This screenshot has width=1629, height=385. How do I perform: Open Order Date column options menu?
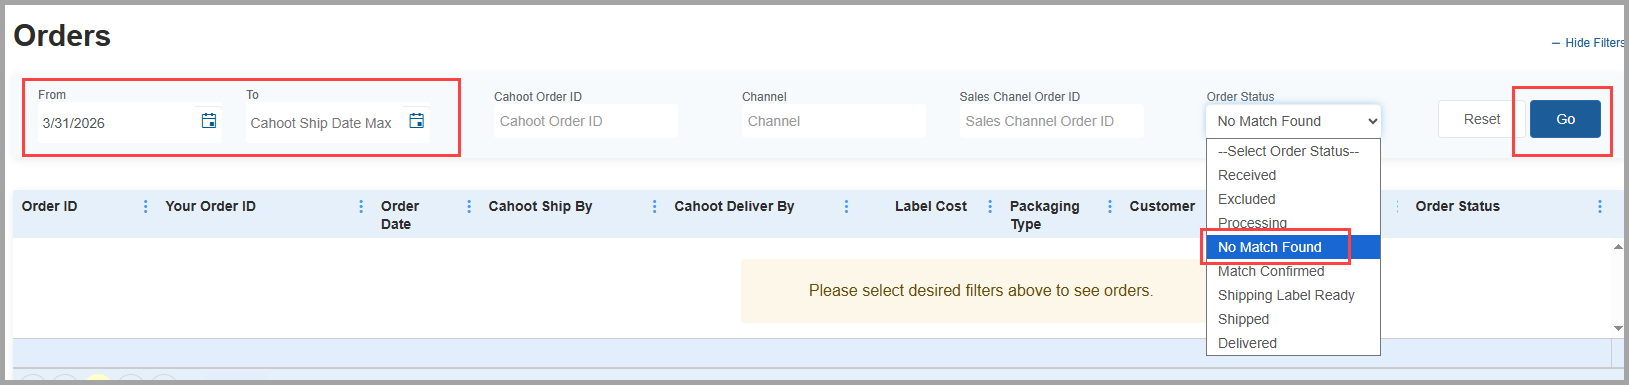point(469,206)
